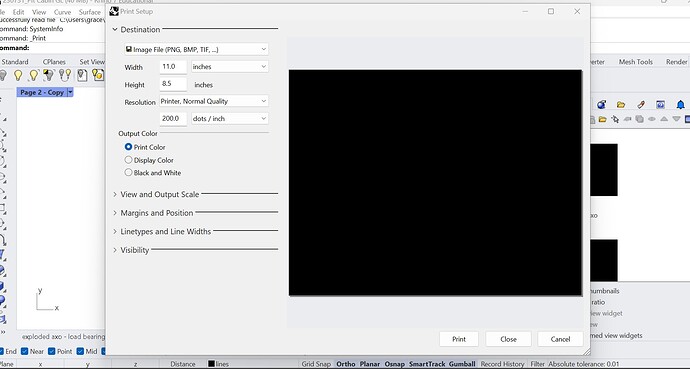690x369 pixels.
Task: Switch to the Standard toolbar tab
Action: [15, 62]
